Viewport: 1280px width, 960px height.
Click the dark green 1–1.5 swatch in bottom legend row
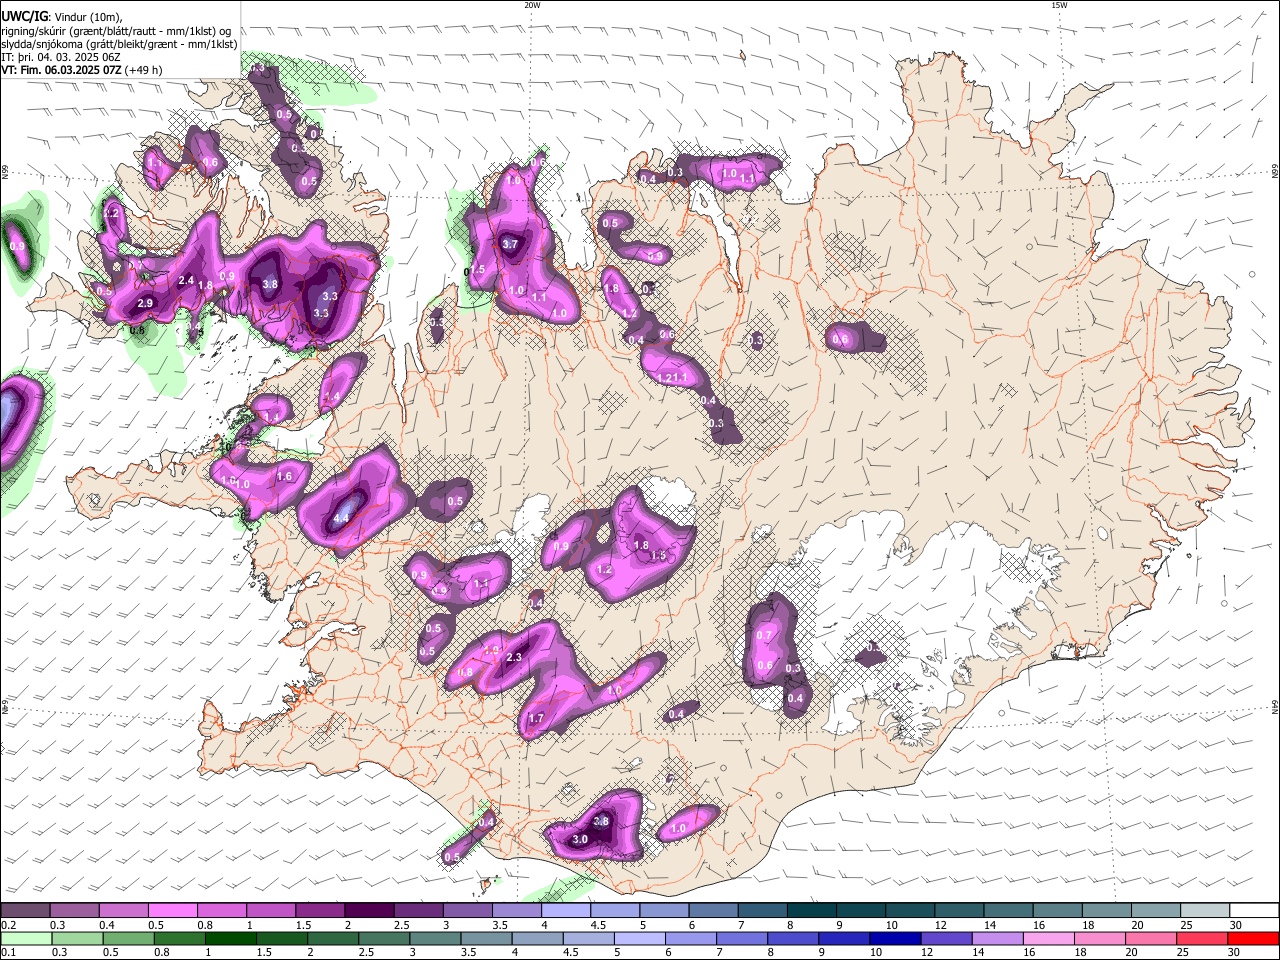point(230,938)
